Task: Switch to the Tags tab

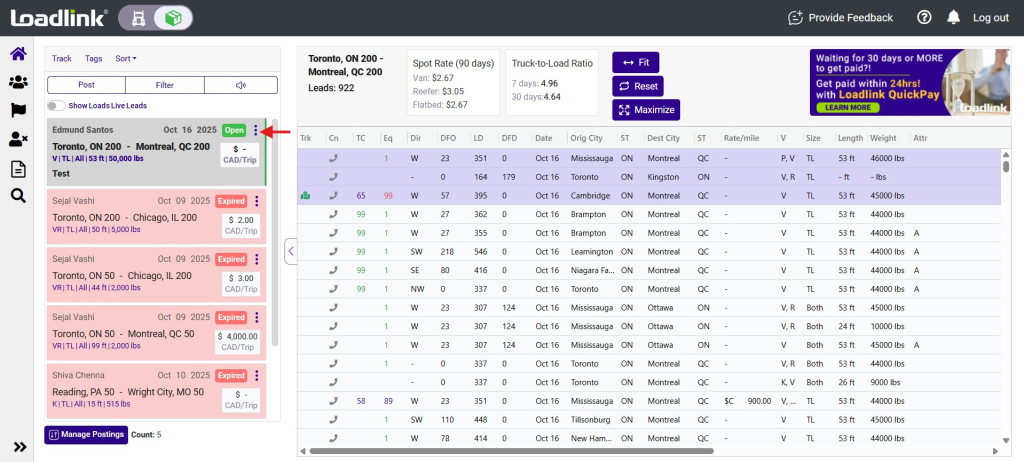Action: click(93, 59)
